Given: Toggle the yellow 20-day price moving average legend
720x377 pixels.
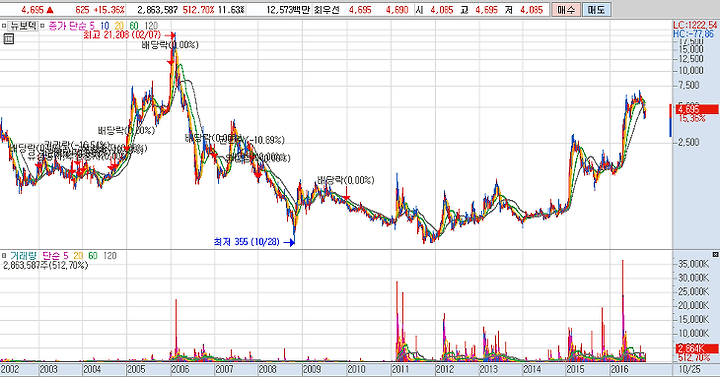Looking at the screenshot, I should tap(119, 26).
